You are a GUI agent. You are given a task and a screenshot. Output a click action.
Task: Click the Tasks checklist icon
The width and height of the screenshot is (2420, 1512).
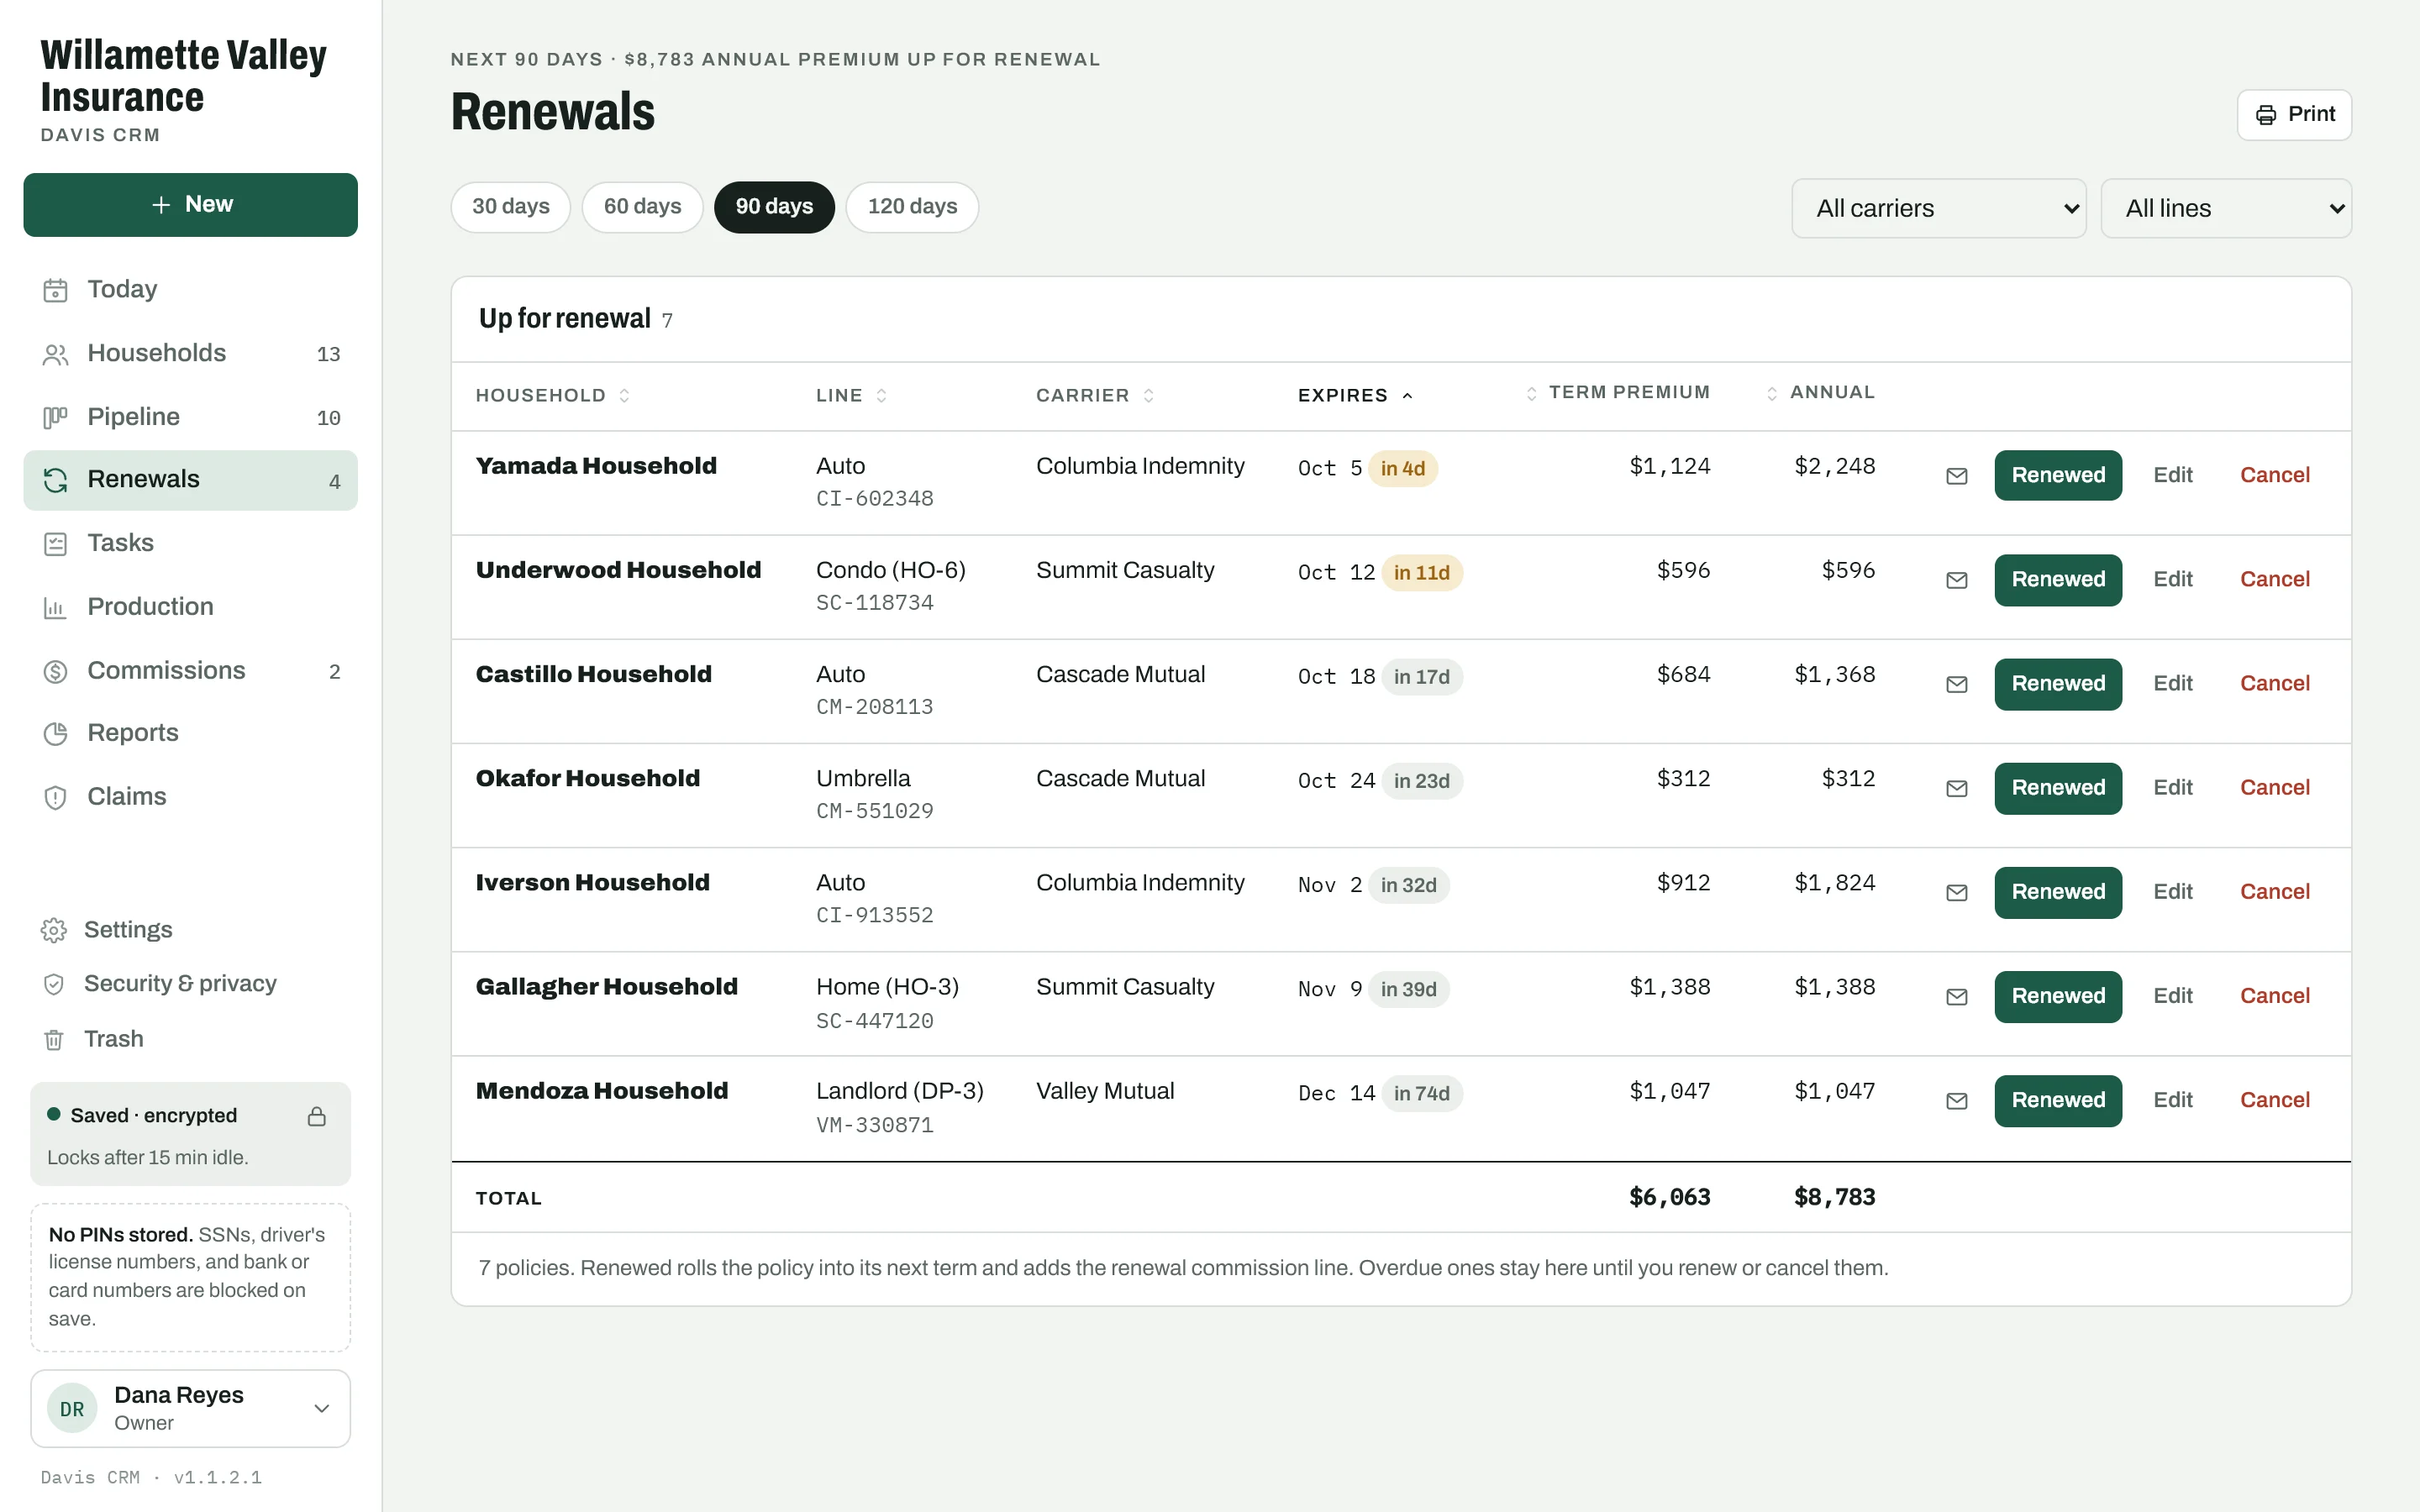point(55,543)
